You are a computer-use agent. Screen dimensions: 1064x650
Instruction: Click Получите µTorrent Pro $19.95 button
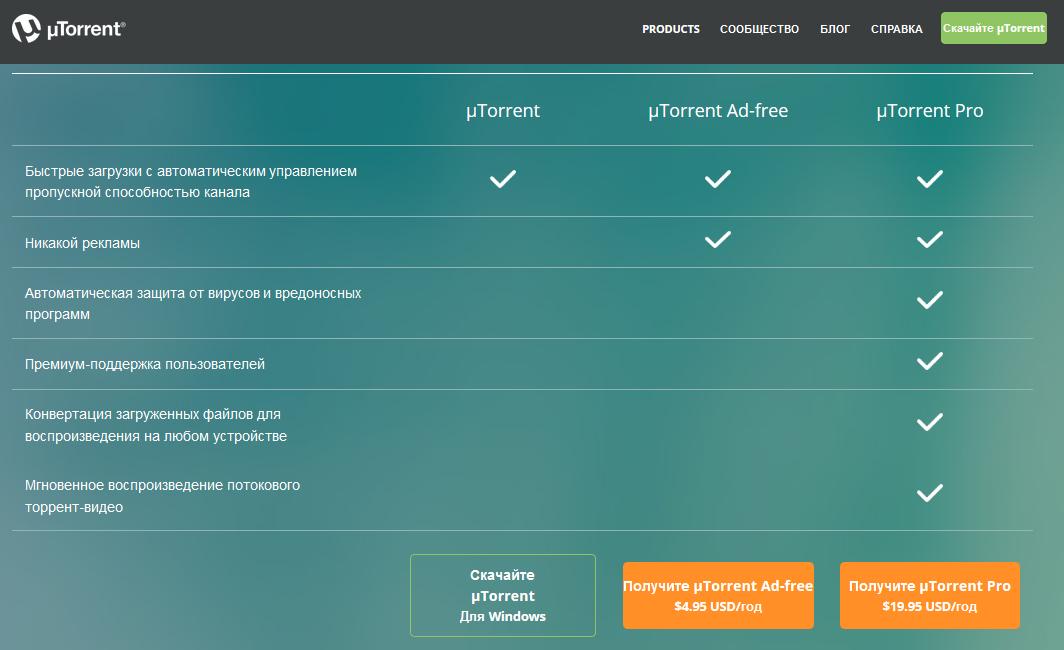coord(929,595)
